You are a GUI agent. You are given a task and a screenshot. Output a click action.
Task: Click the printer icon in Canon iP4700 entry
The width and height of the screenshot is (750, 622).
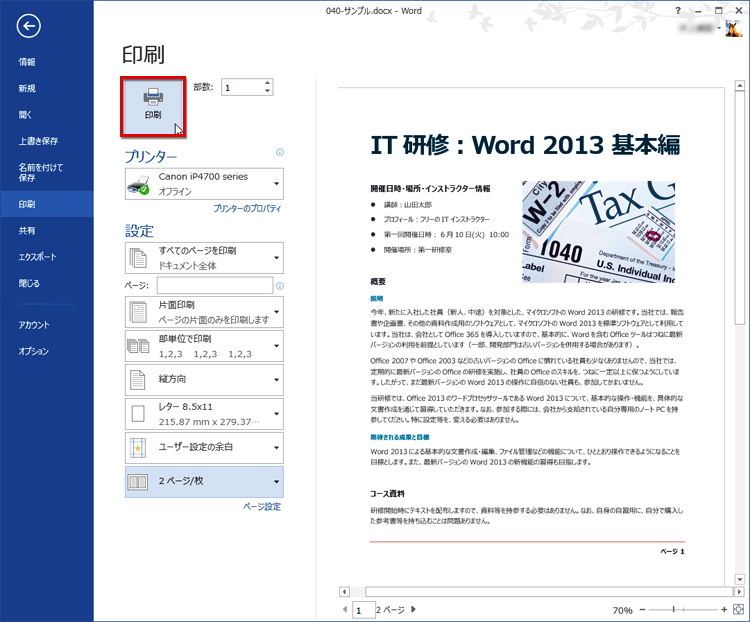point(138,185)
